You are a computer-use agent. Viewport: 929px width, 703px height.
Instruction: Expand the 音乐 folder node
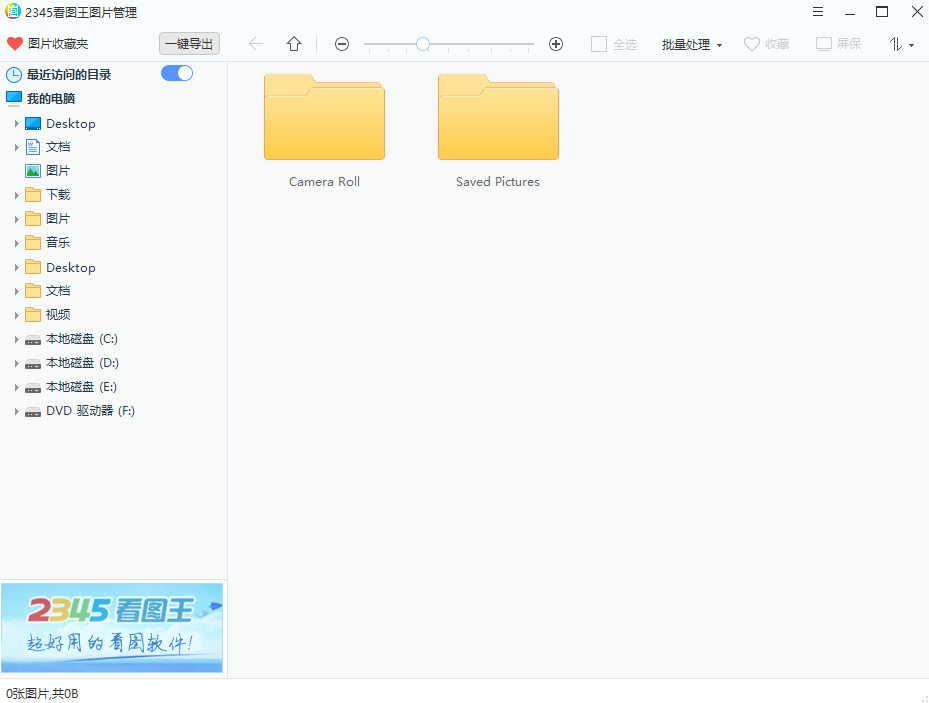click(17, 243)
